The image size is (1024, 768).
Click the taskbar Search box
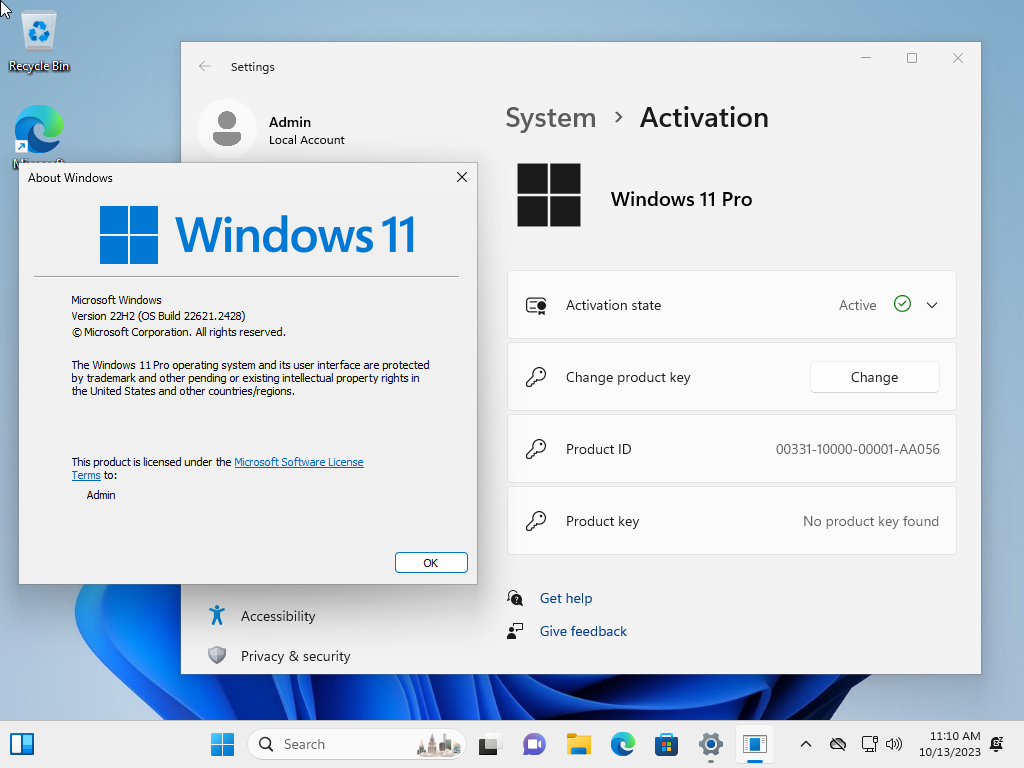(357, 744)
